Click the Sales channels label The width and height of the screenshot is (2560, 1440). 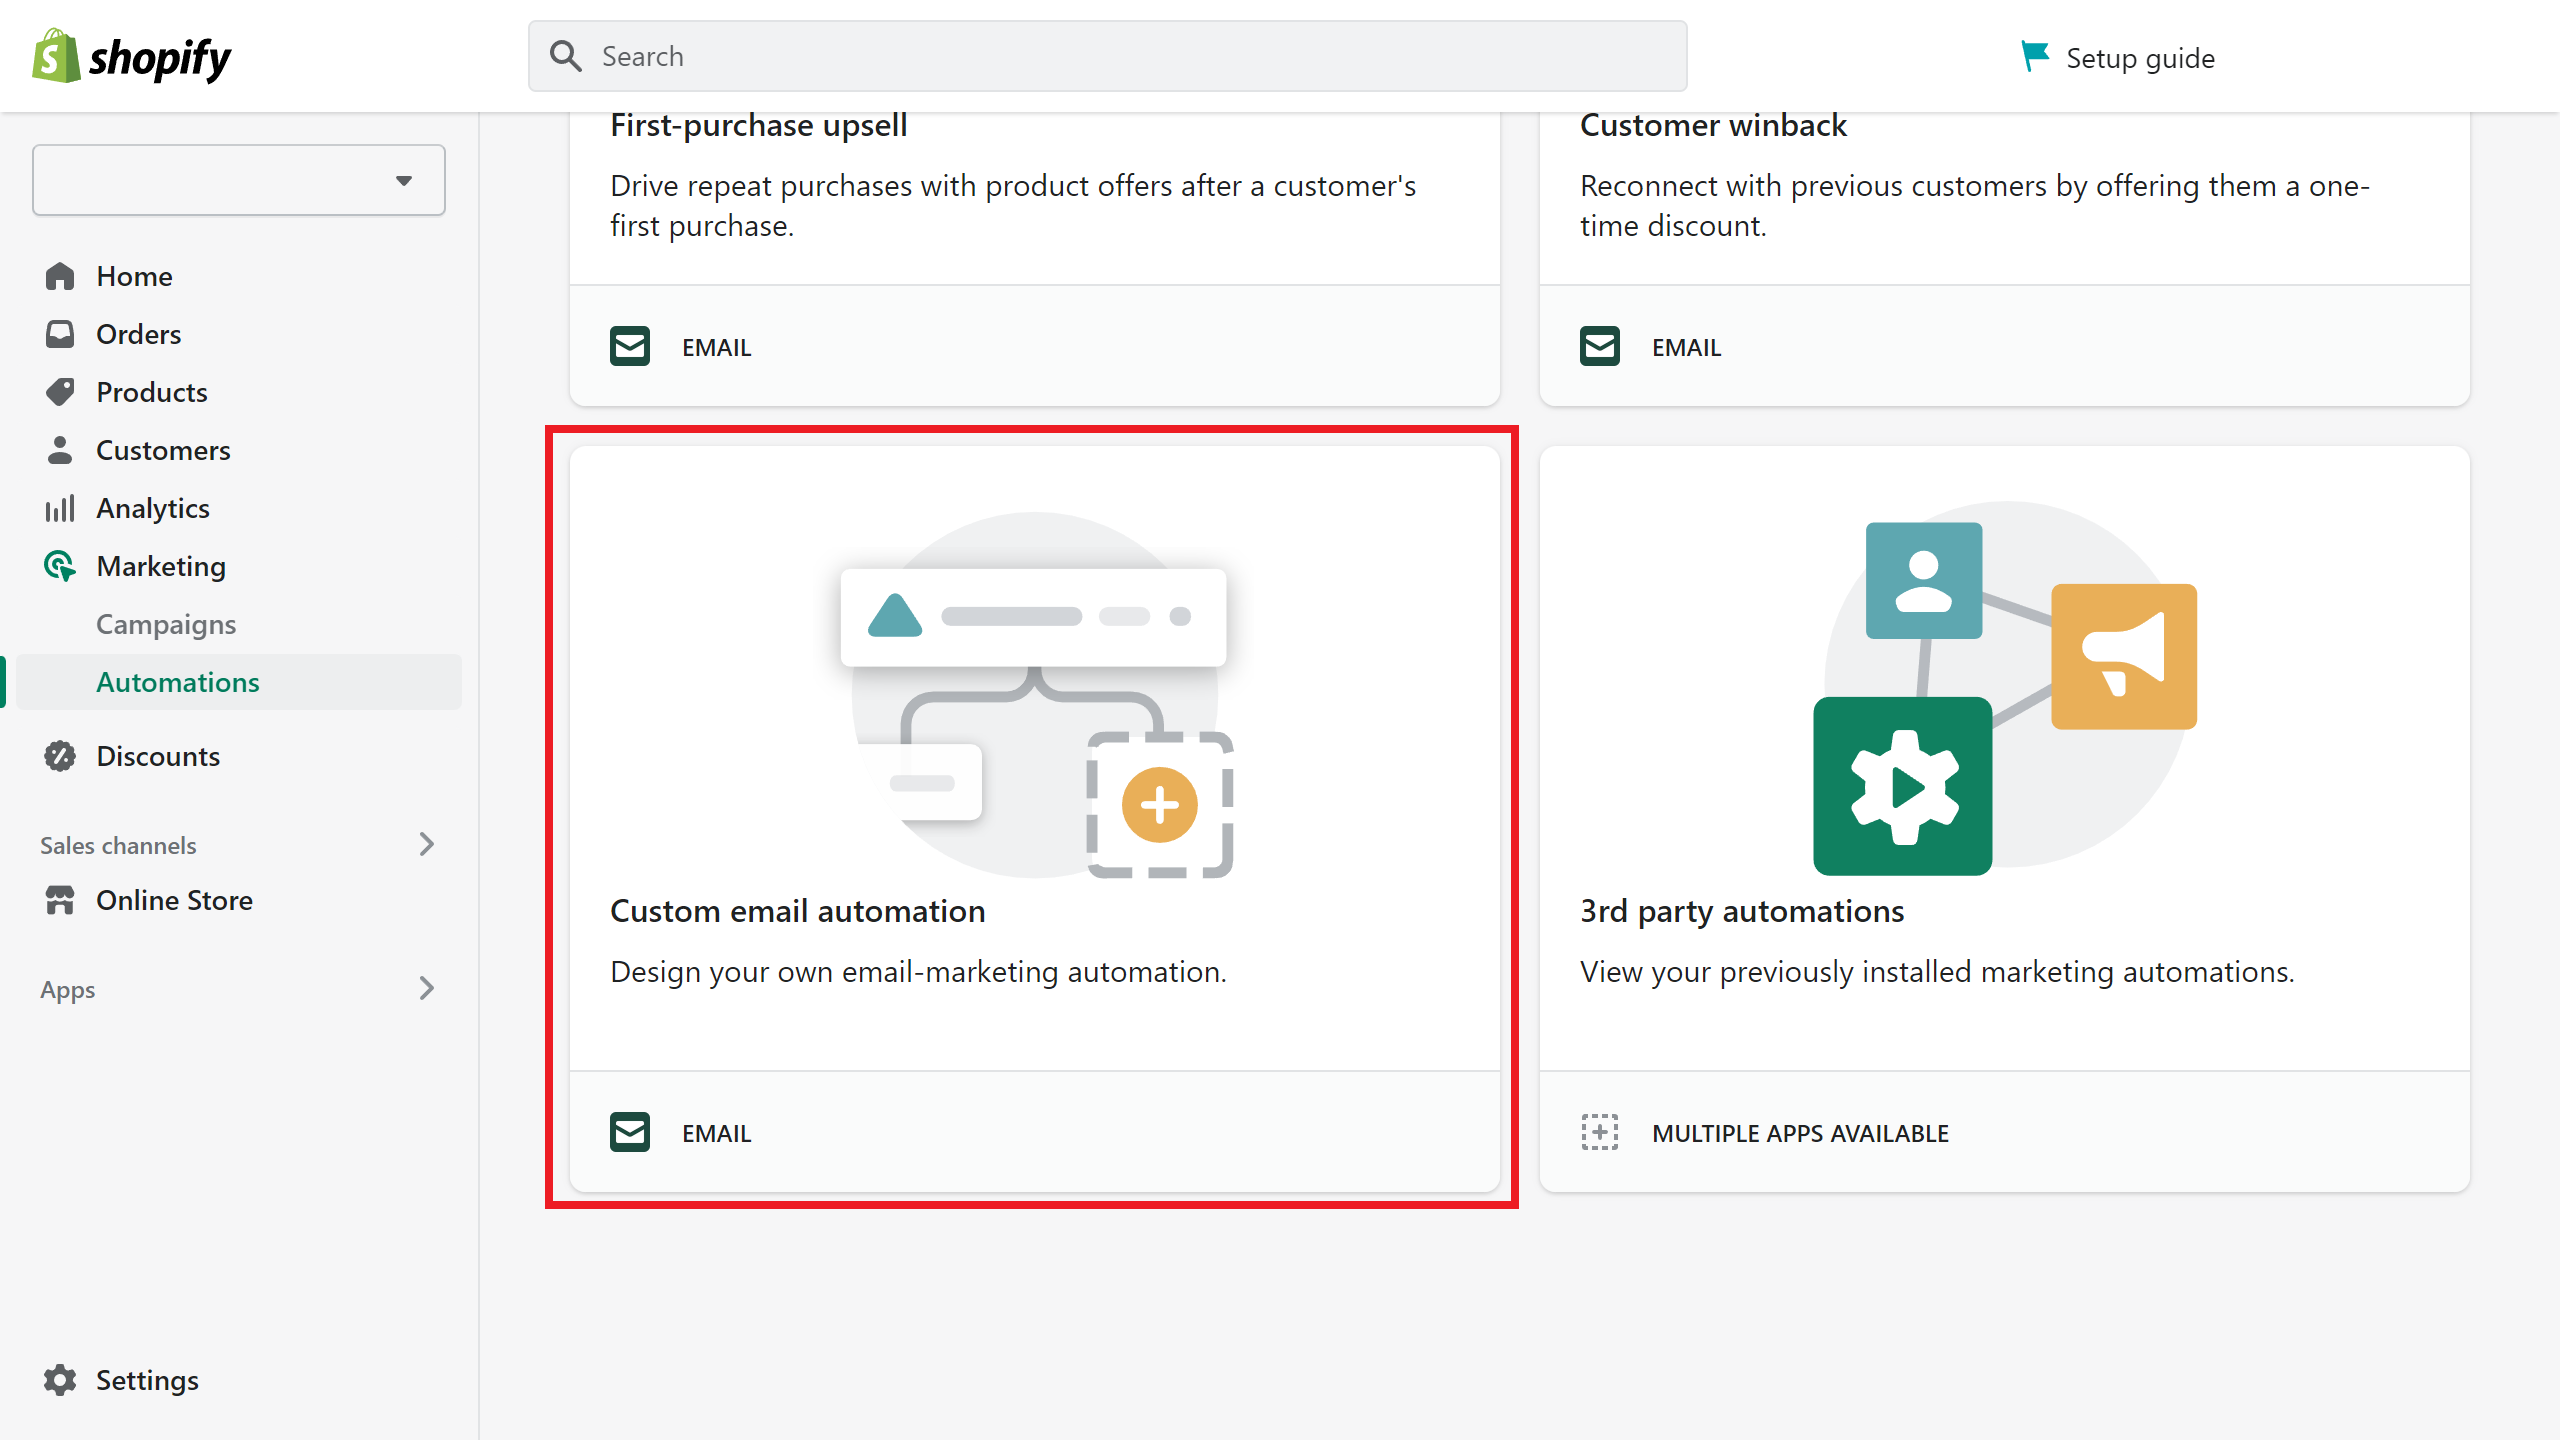118,845
